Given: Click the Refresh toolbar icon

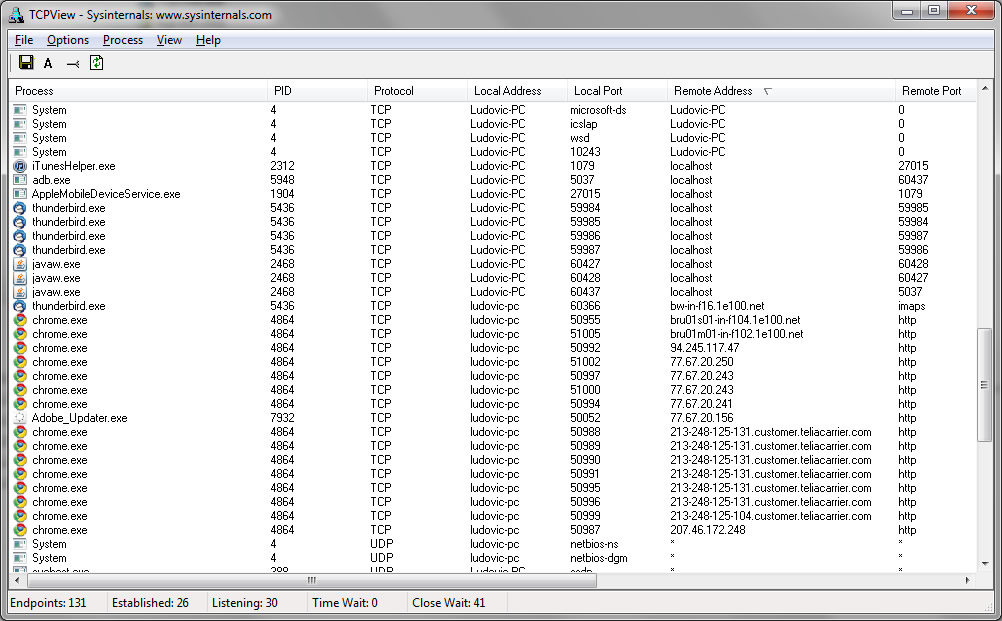Looking at the screenshot, I should [96, 63].
